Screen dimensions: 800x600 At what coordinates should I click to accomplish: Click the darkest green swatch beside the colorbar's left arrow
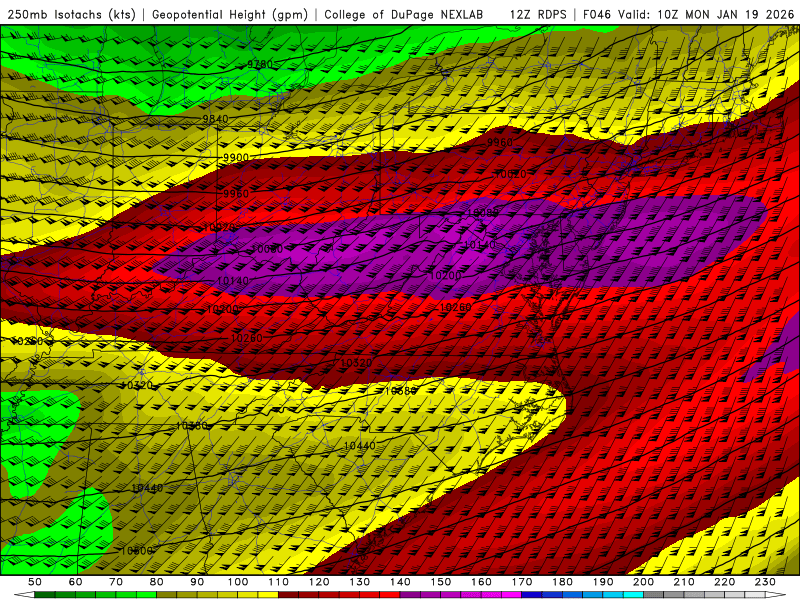[x=45, y=595]
